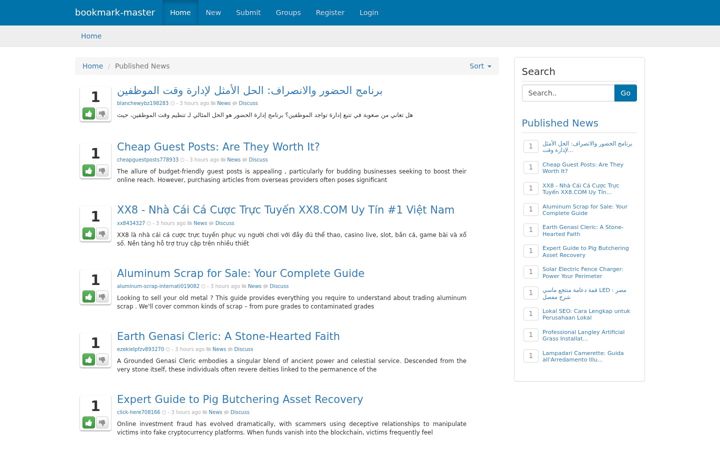Go to Home in the navbar
This screenshot has height=450, width=720.
[180, 12]
